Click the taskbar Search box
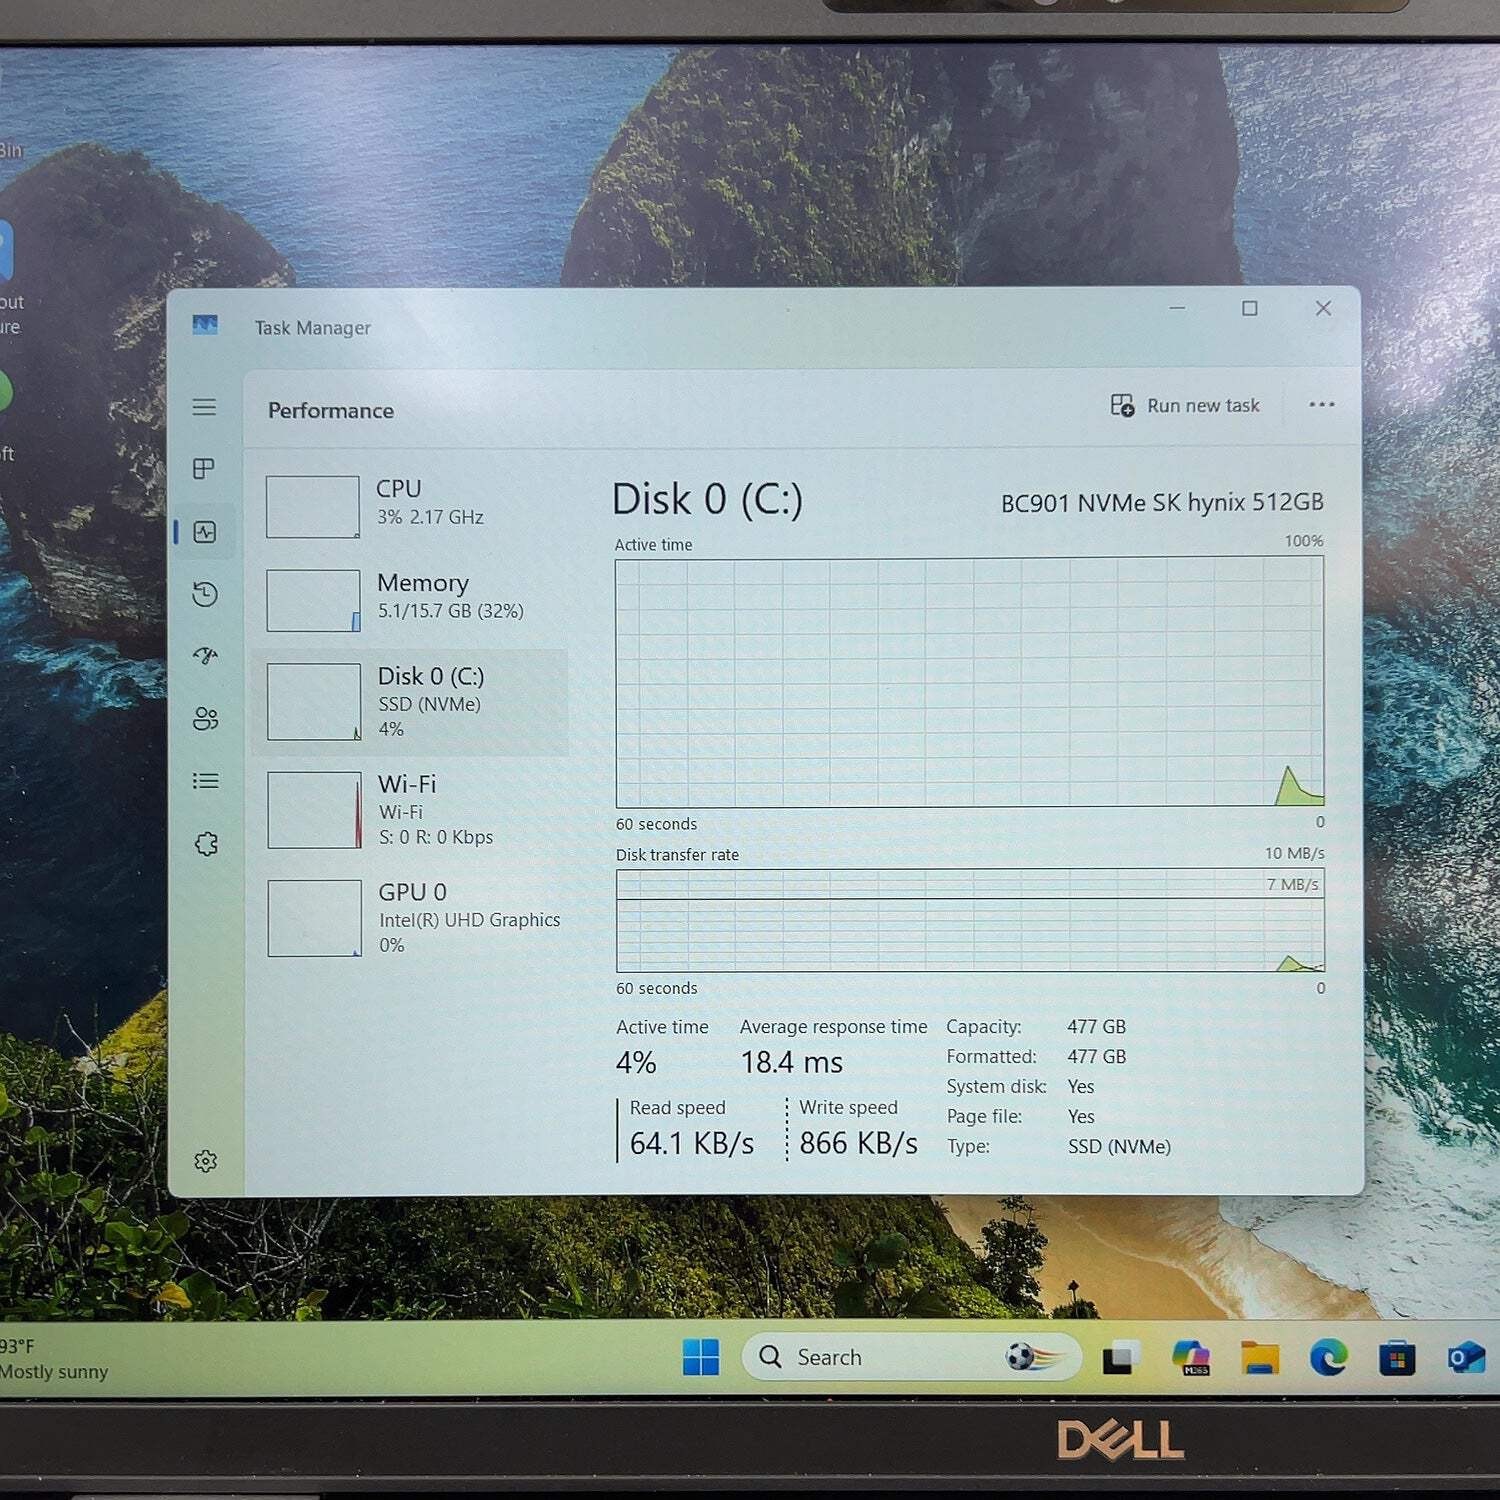 tap(911, 1357)
